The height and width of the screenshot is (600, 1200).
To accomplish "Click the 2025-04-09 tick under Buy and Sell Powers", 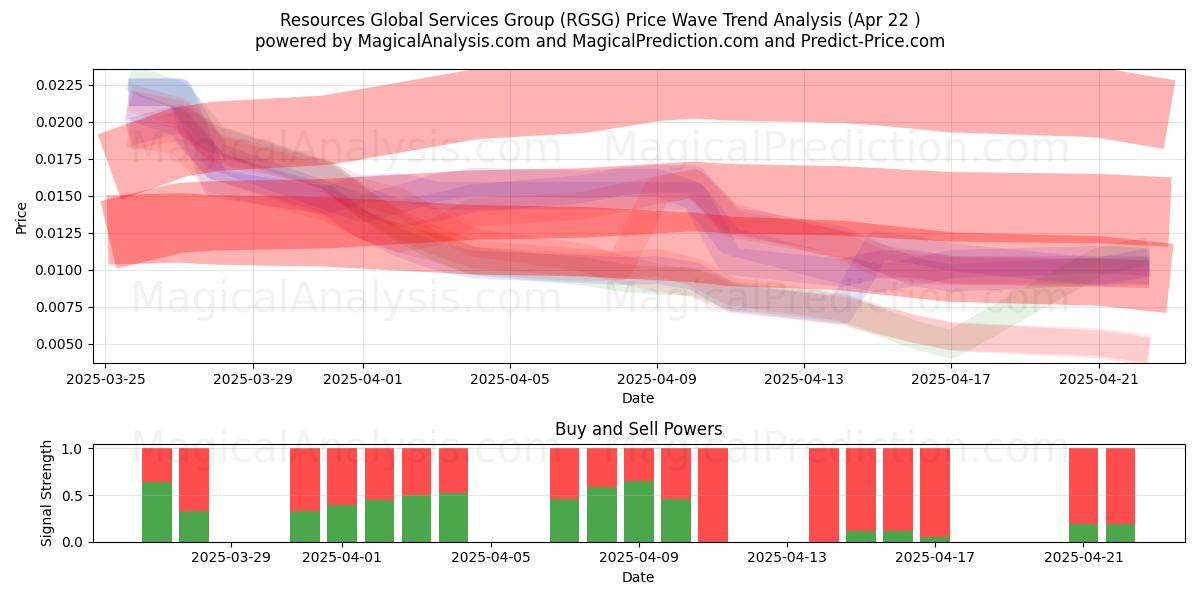I will click(x=639, y=558).
